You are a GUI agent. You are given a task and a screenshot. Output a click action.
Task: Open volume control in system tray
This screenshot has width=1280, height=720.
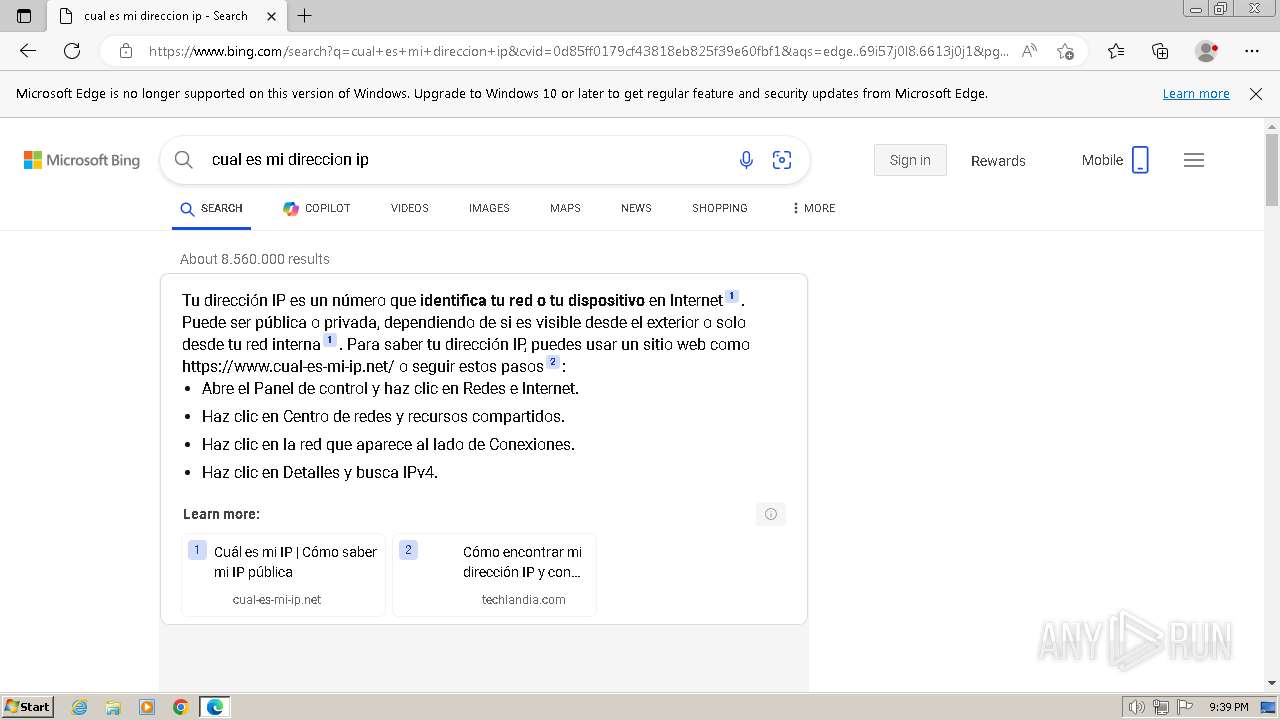pos(1138,707)
